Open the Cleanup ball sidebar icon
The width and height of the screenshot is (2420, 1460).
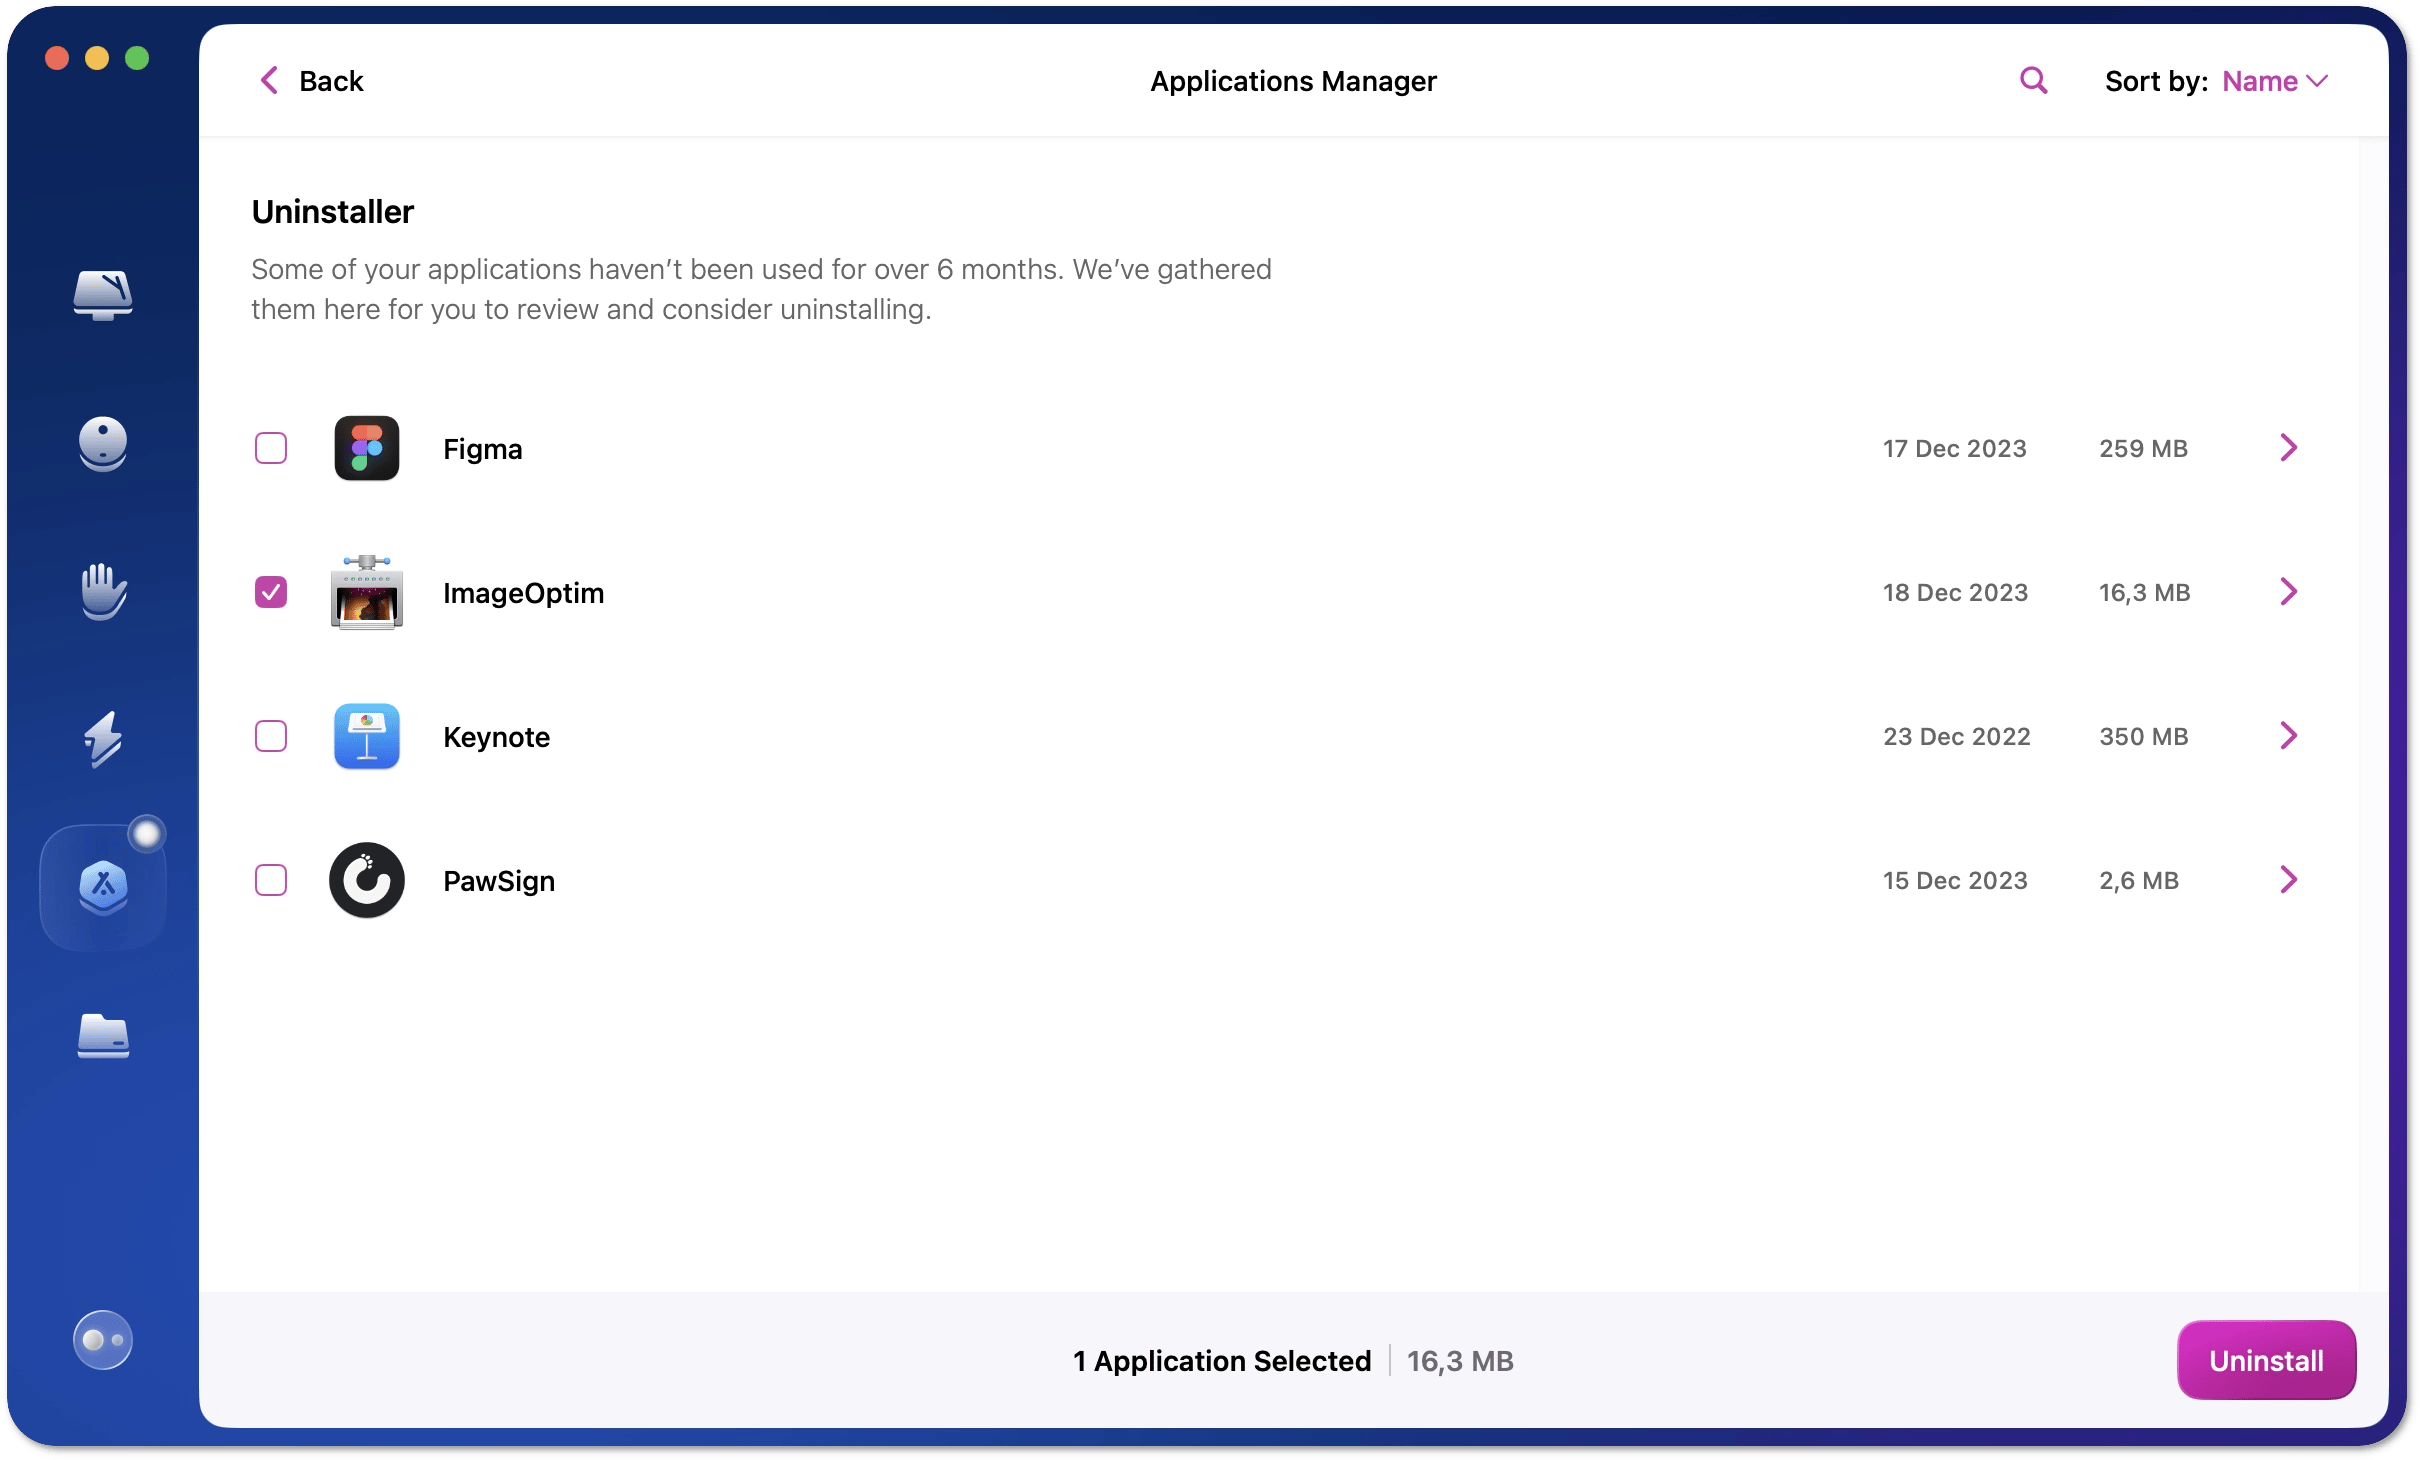click(x=103, y=443)
